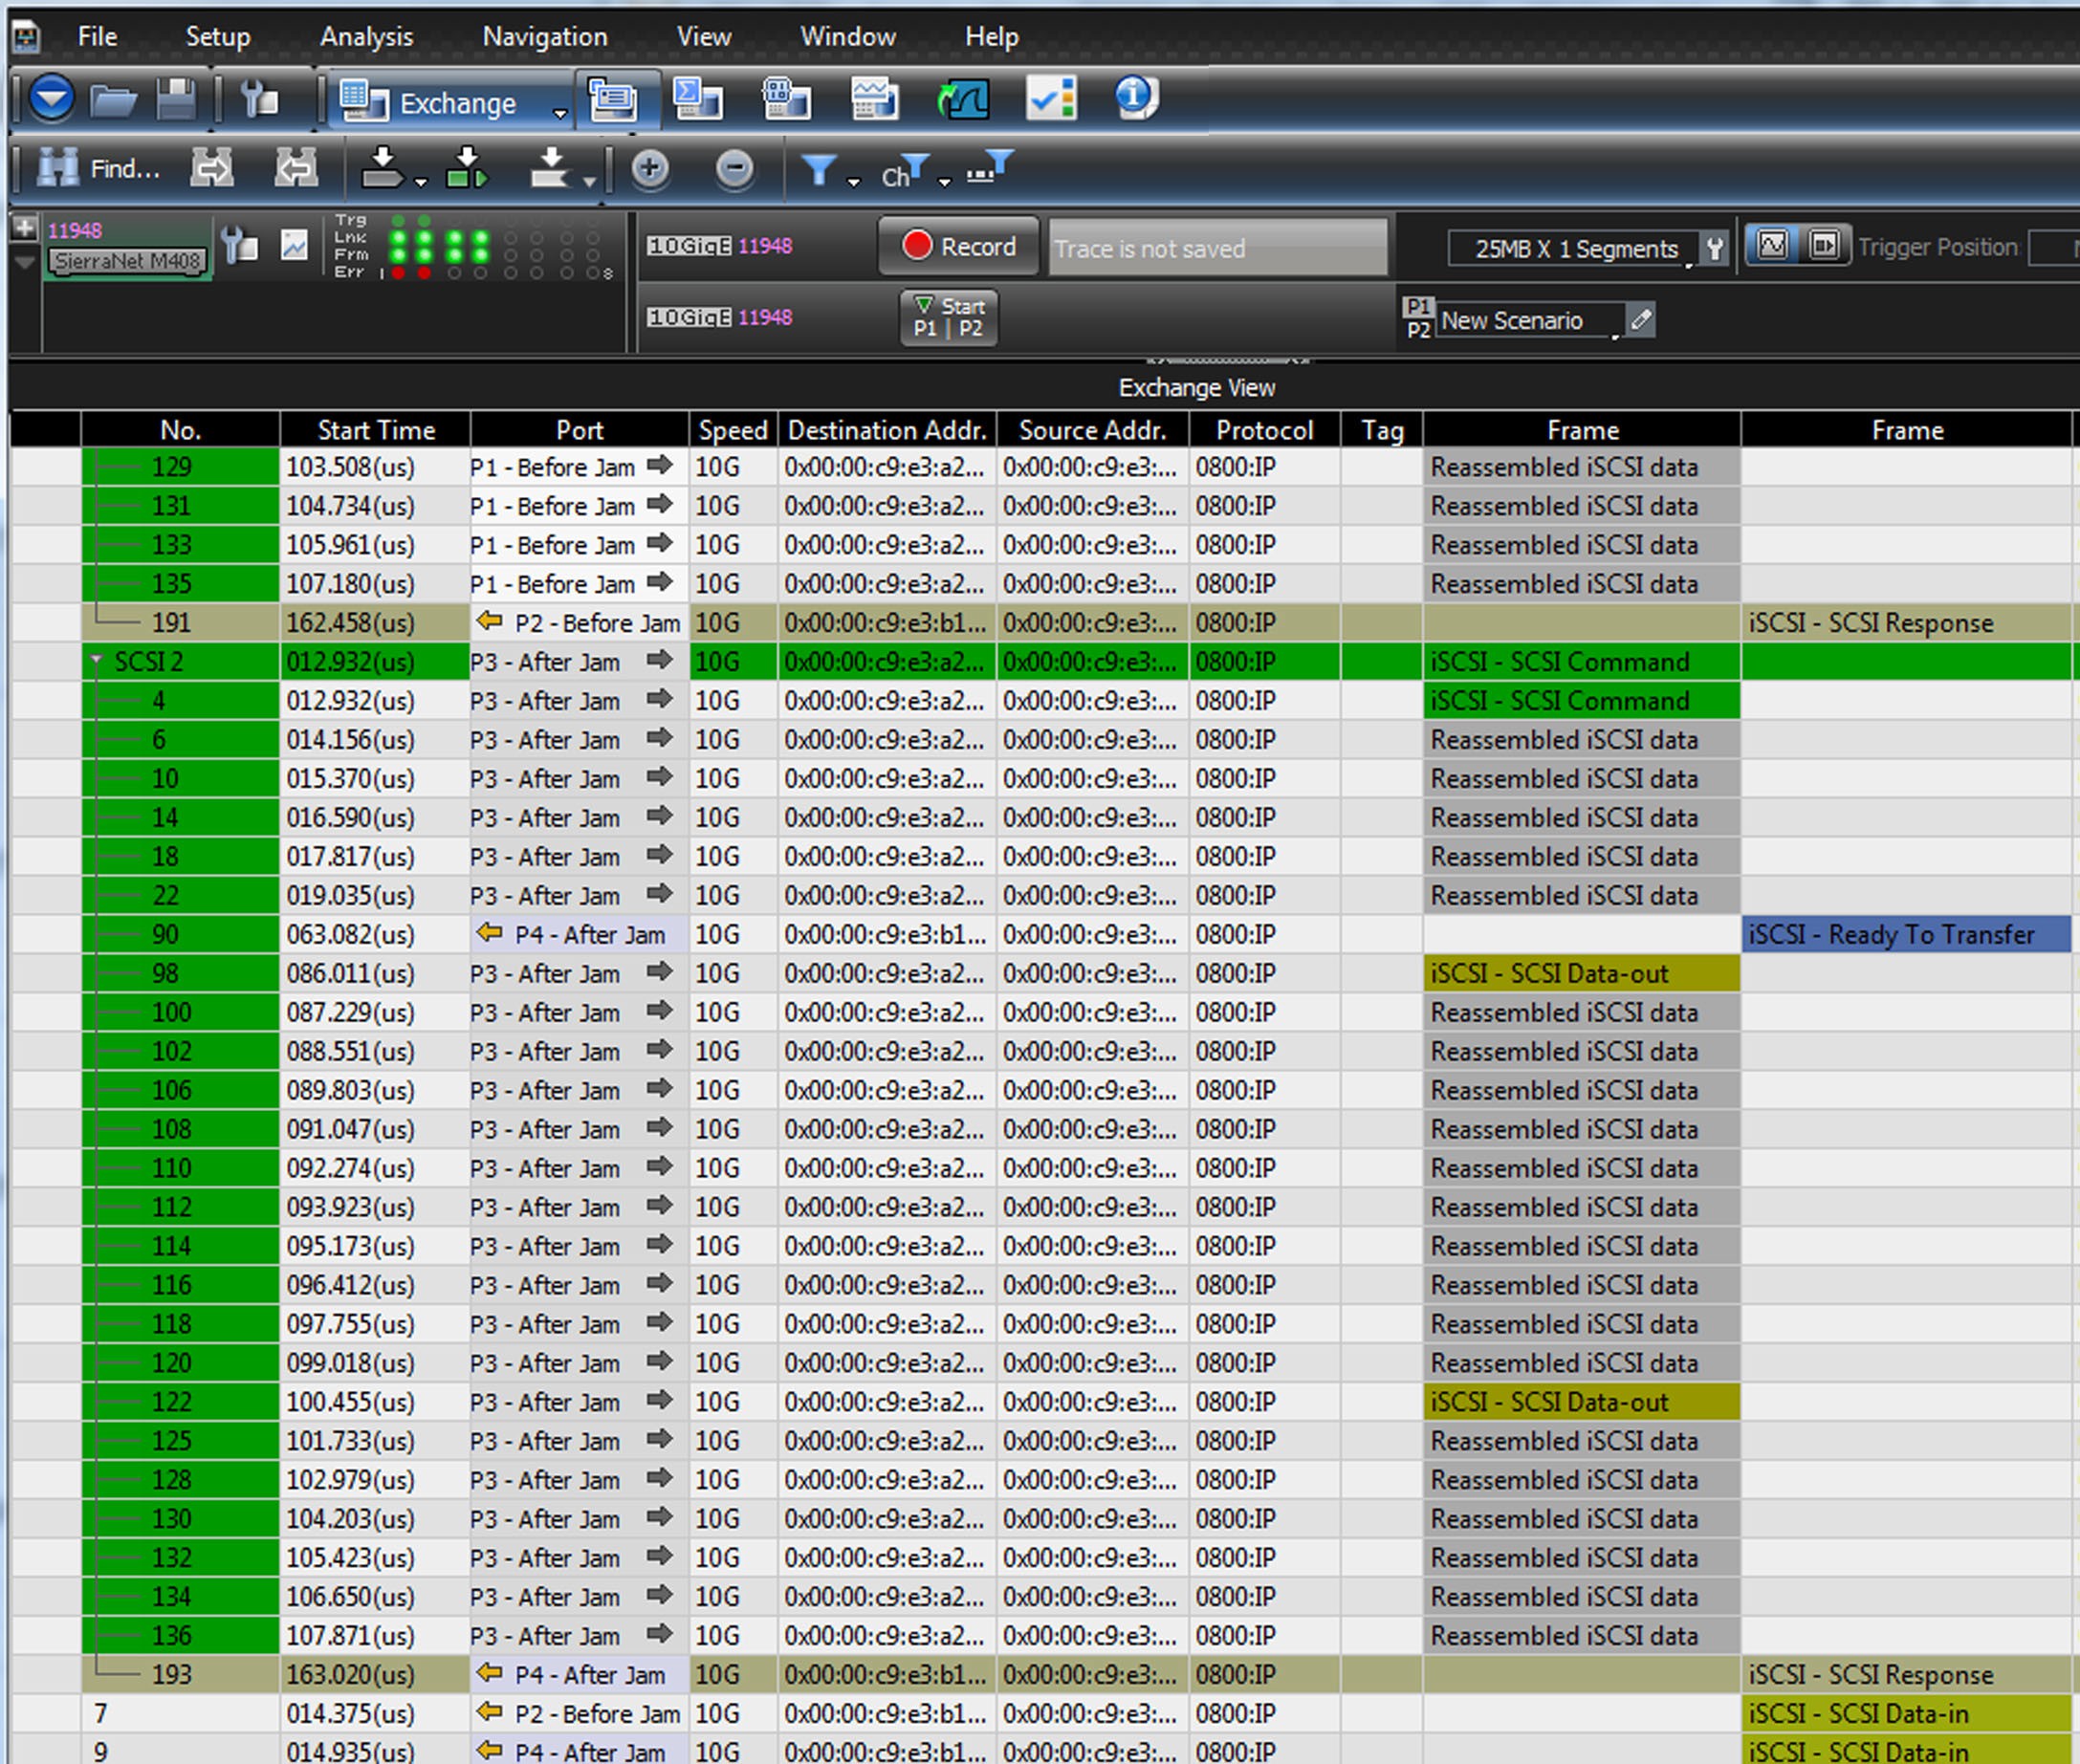Open the Analysis menu

(366, 37)
